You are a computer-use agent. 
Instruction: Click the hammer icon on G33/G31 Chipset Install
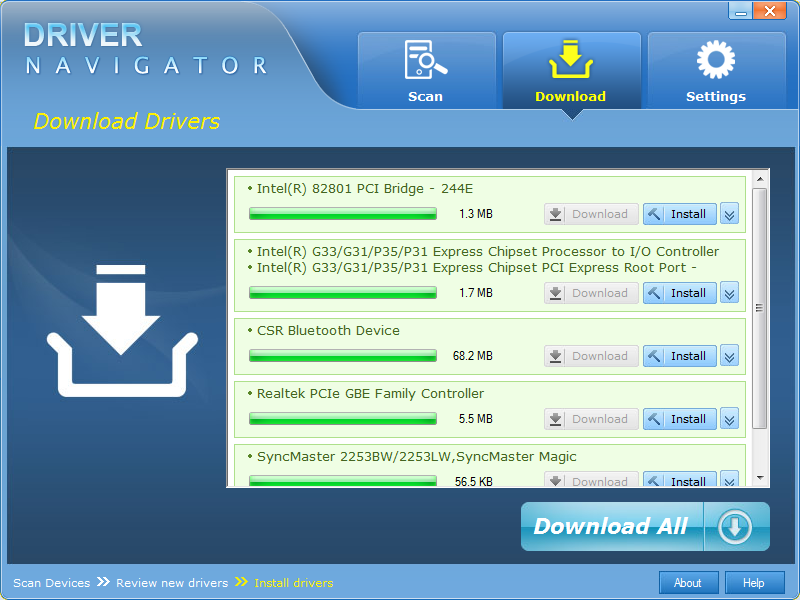654,293
